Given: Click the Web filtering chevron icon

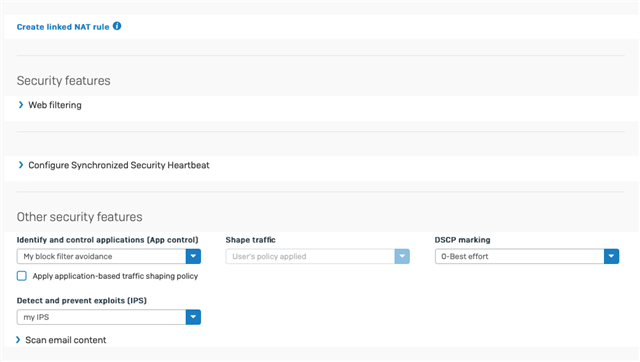Looking at the screenshot, I should [x=21, y=105].
